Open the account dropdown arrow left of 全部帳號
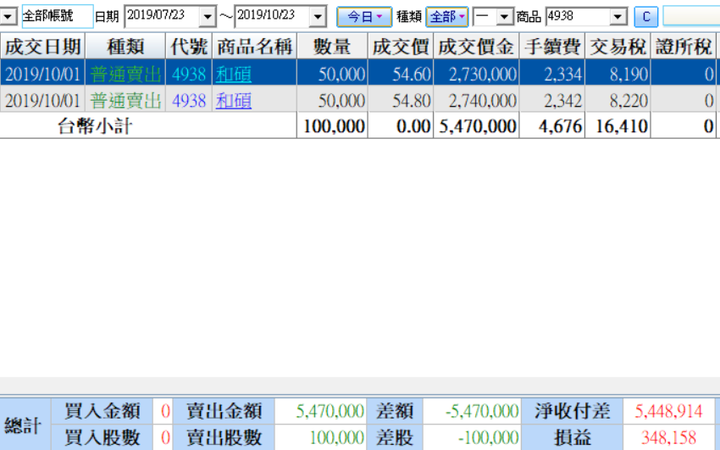Screen dimensions: 720x450 8,17
